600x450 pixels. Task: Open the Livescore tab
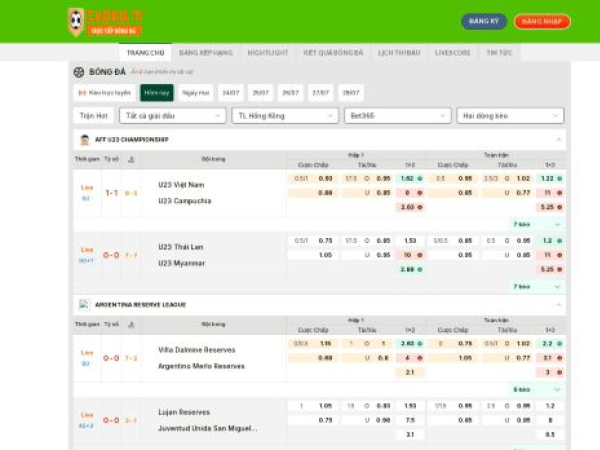(x=453, y=51)
